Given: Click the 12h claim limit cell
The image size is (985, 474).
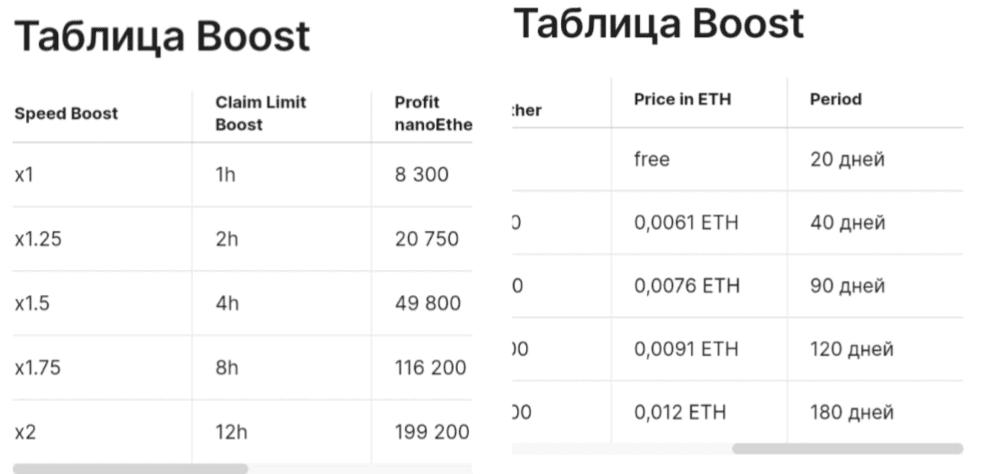Looking at the screenshot, I should [x=230, y=432].
